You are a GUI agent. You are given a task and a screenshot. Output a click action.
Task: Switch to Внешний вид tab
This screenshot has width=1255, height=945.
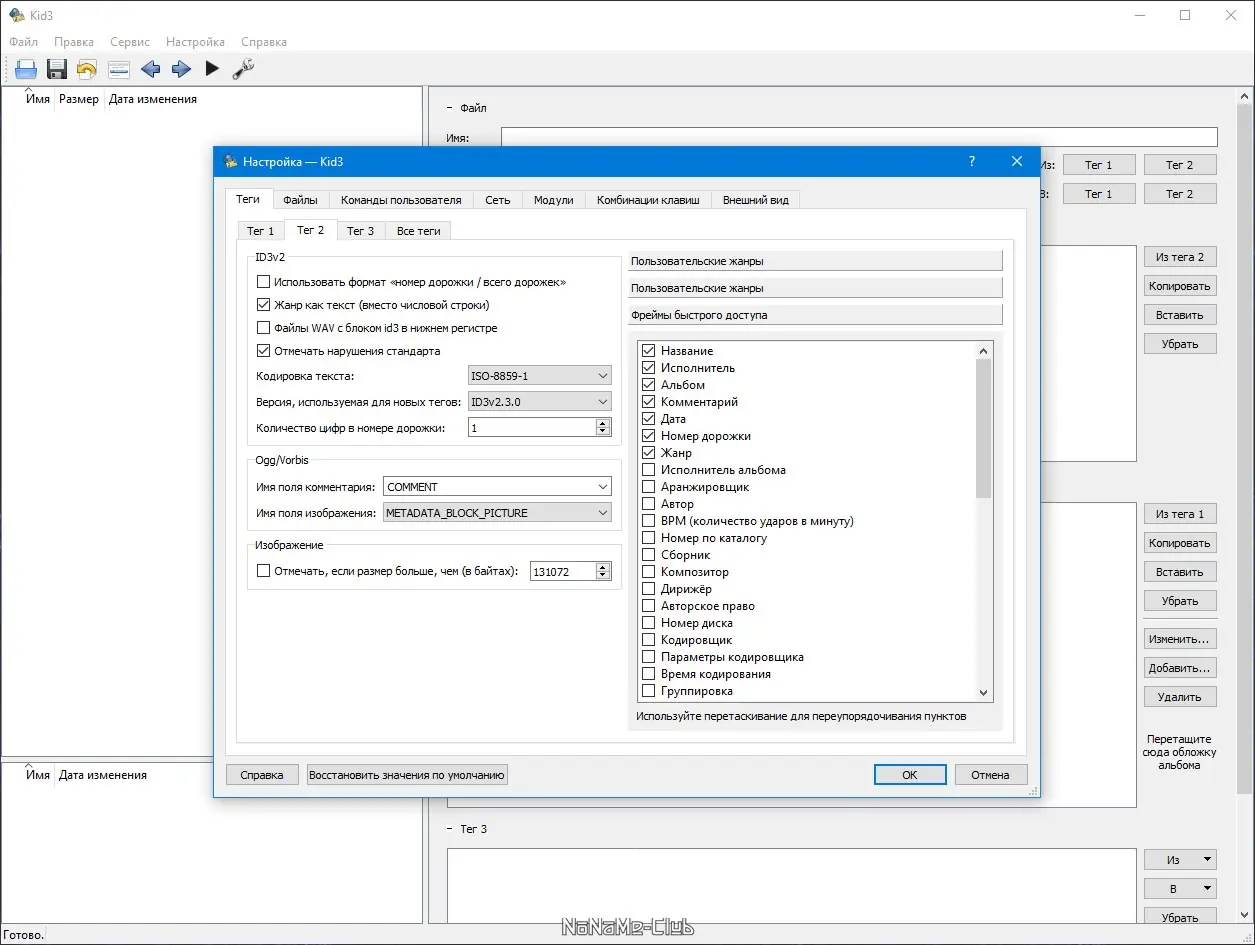(x=756, y=200)
